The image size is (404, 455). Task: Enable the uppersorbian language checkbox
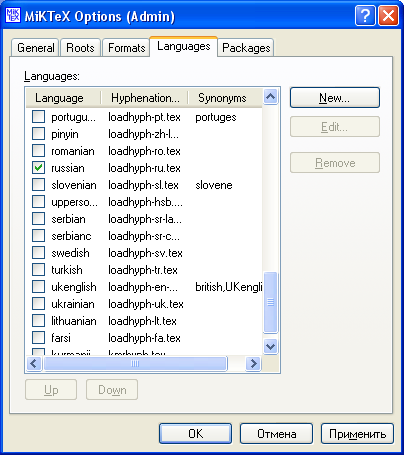[38, 202]
